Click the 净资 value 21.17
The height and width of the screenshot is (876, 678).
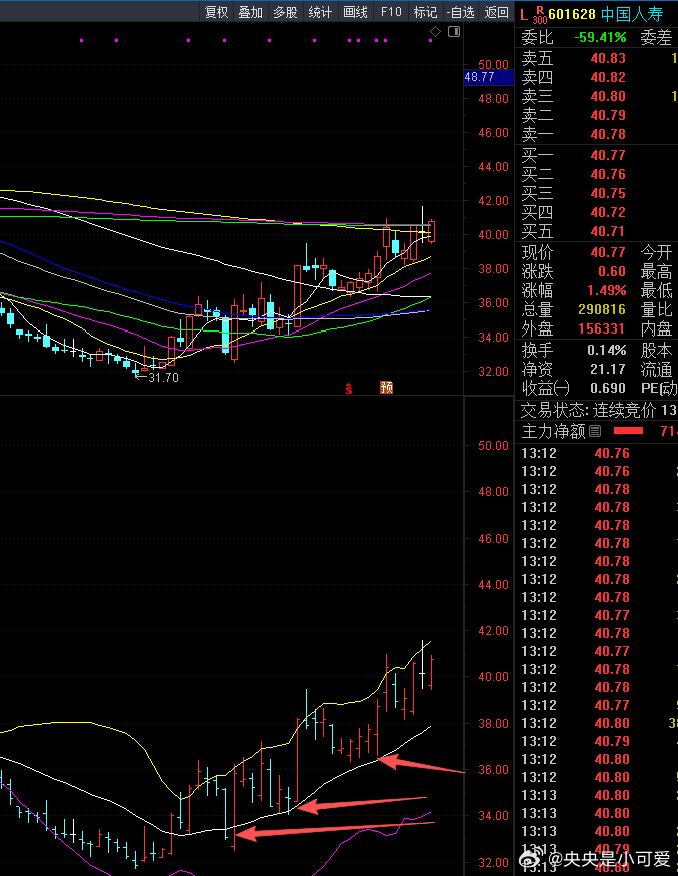tap(608, 369)
